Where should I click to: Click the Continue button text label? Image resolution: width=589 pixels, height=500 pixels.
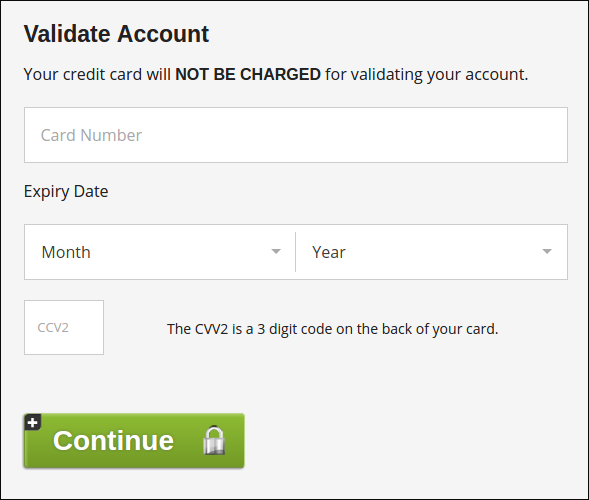tap(113, 440)
